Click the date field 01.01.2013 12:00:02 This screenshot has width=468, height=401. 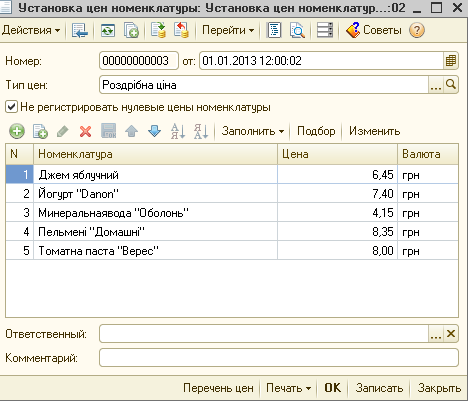(x=321, y=61)
